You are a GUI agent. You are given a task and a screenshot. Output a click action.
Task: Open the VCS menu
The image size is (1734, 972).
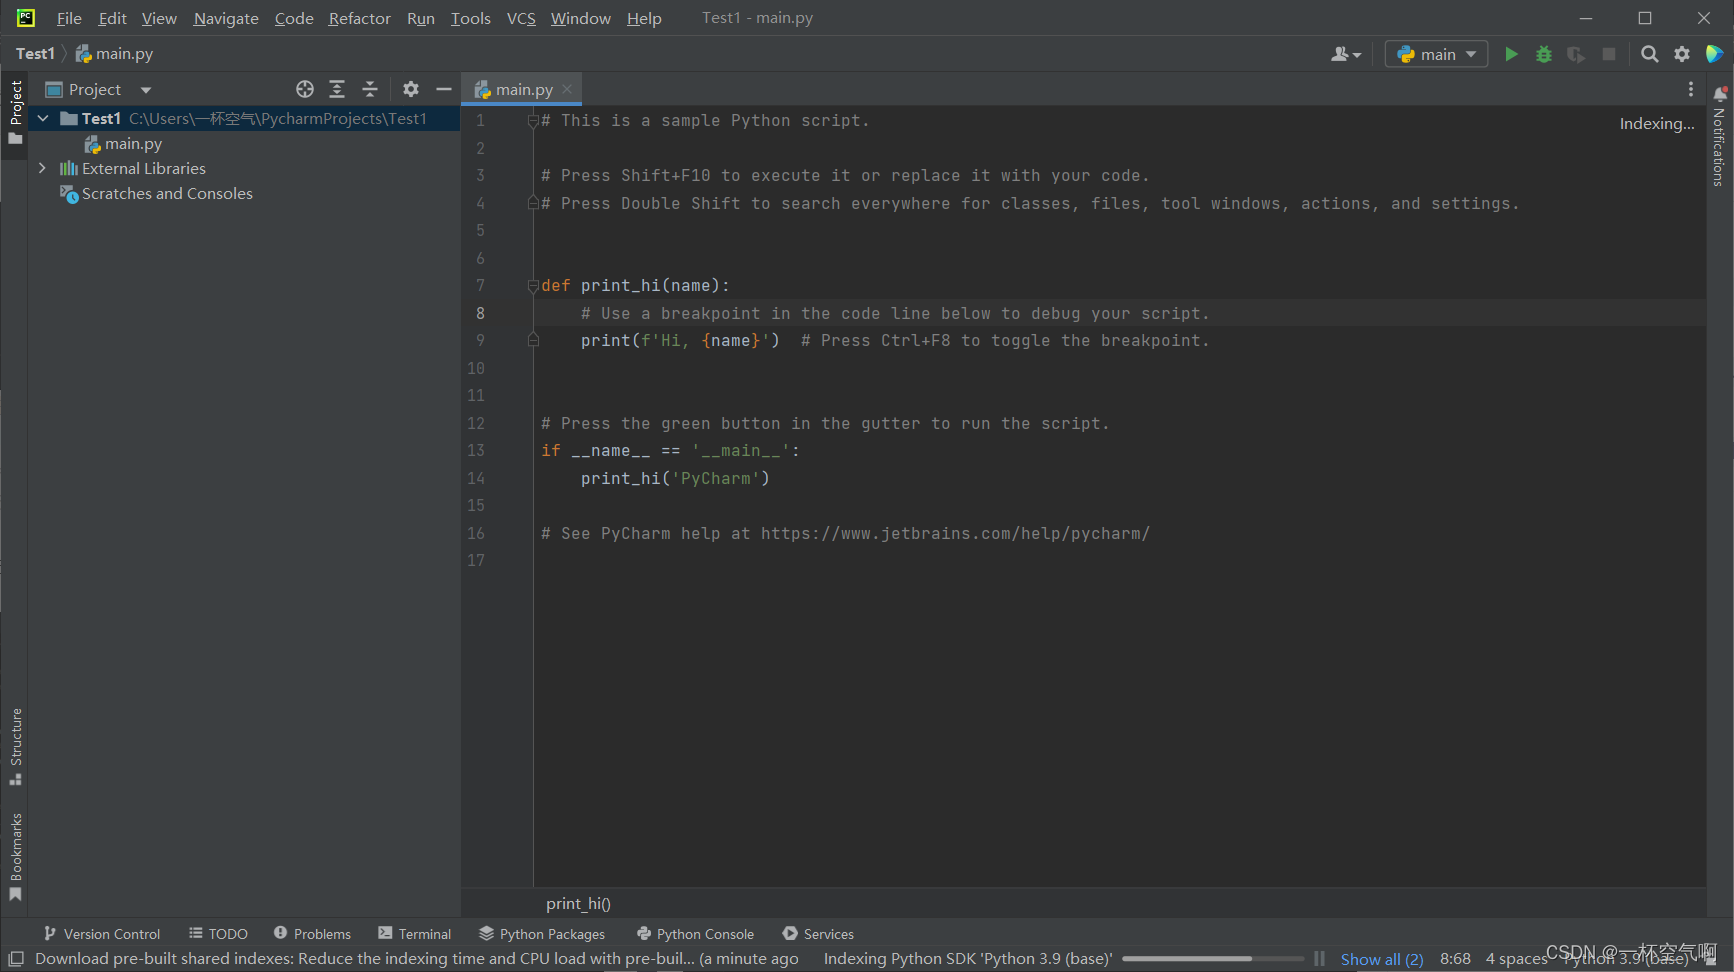pos(521,18)
